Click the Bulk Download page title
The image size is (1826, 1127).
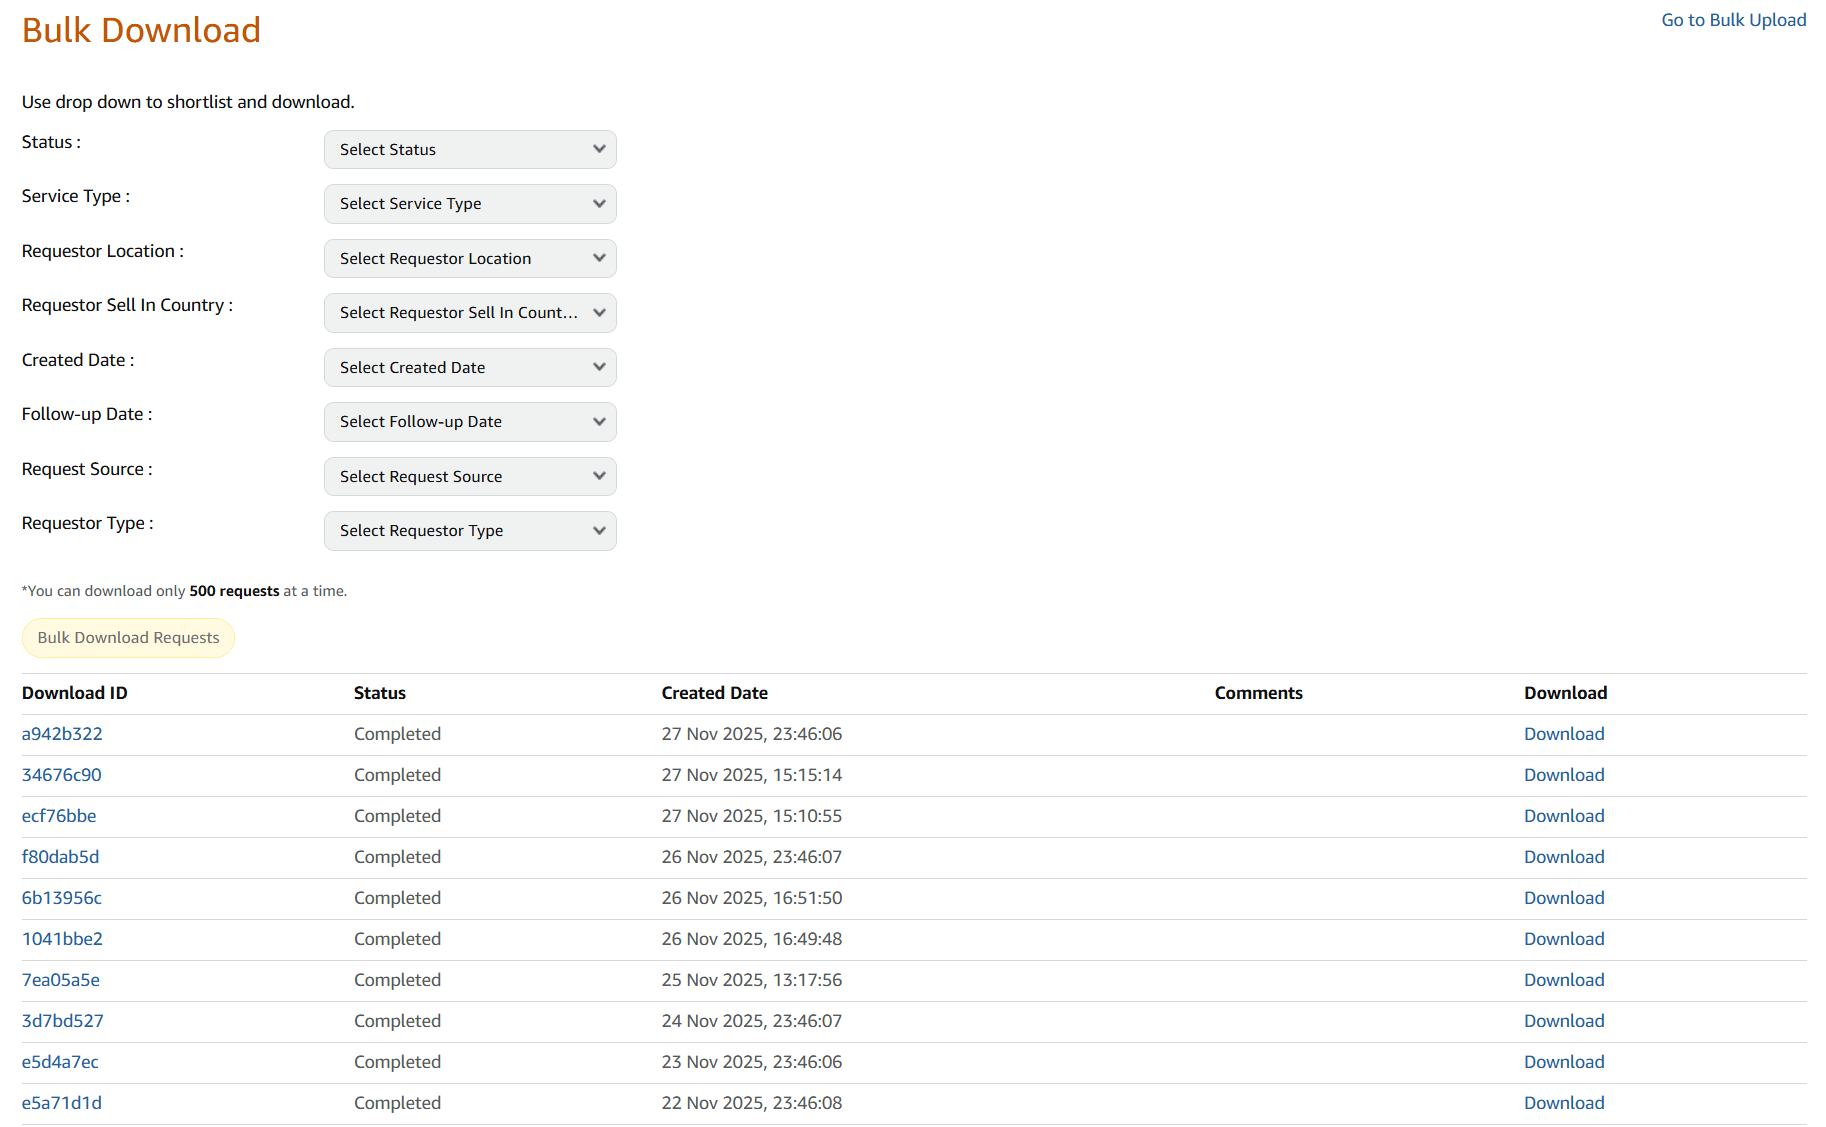point(140,30)
